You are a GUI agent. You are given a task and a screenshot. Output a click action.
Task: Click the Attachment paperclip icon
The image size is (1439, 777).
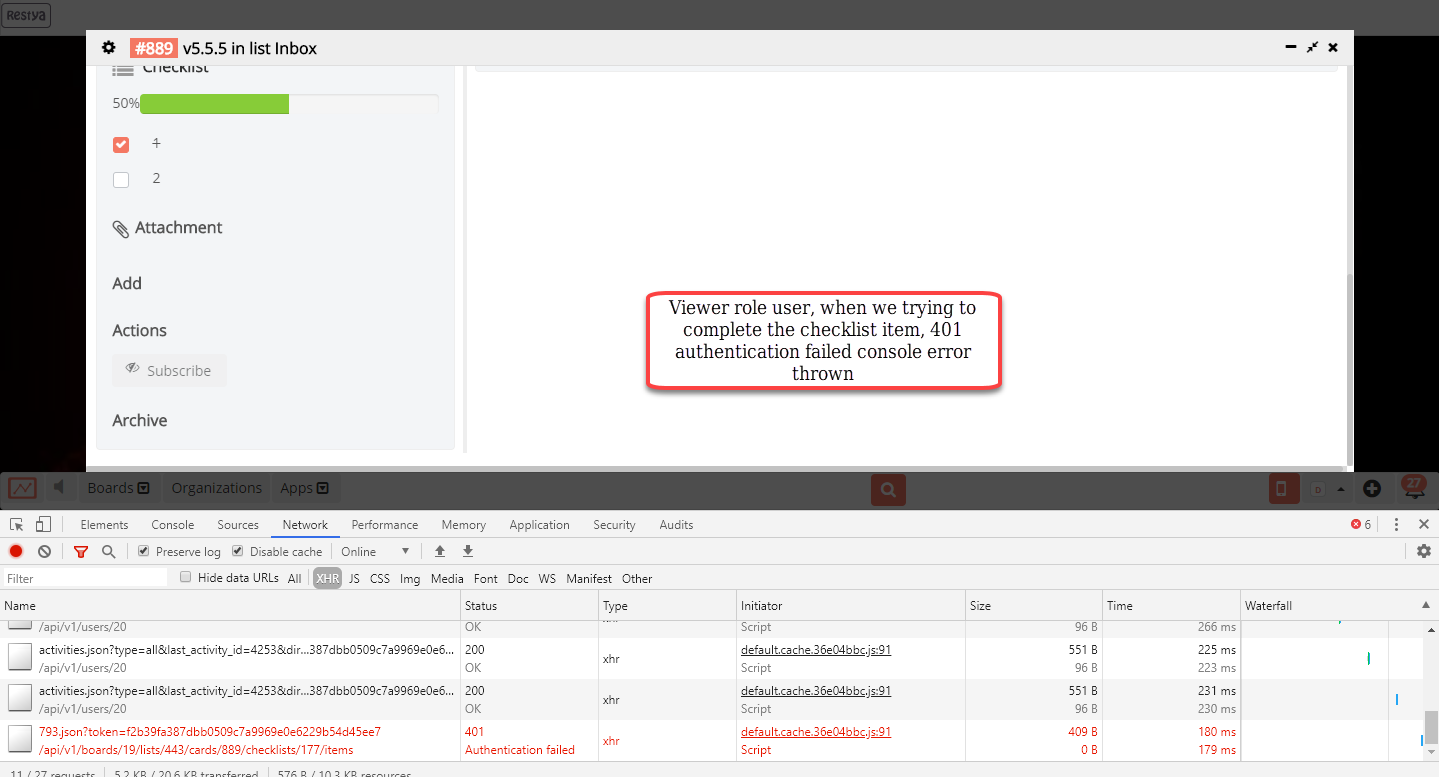click(x=120, y=227)
